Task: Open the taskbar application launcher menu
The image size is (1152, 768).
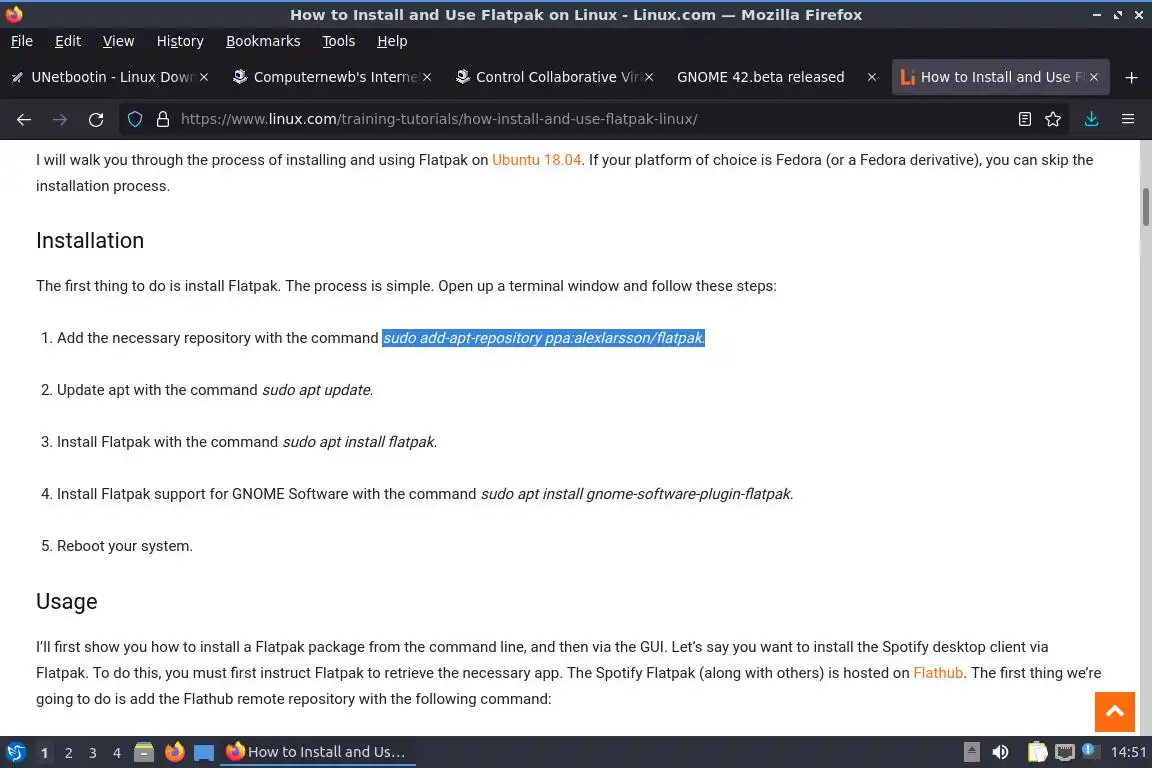Action: pyautogui.click(x=15, y=752)
